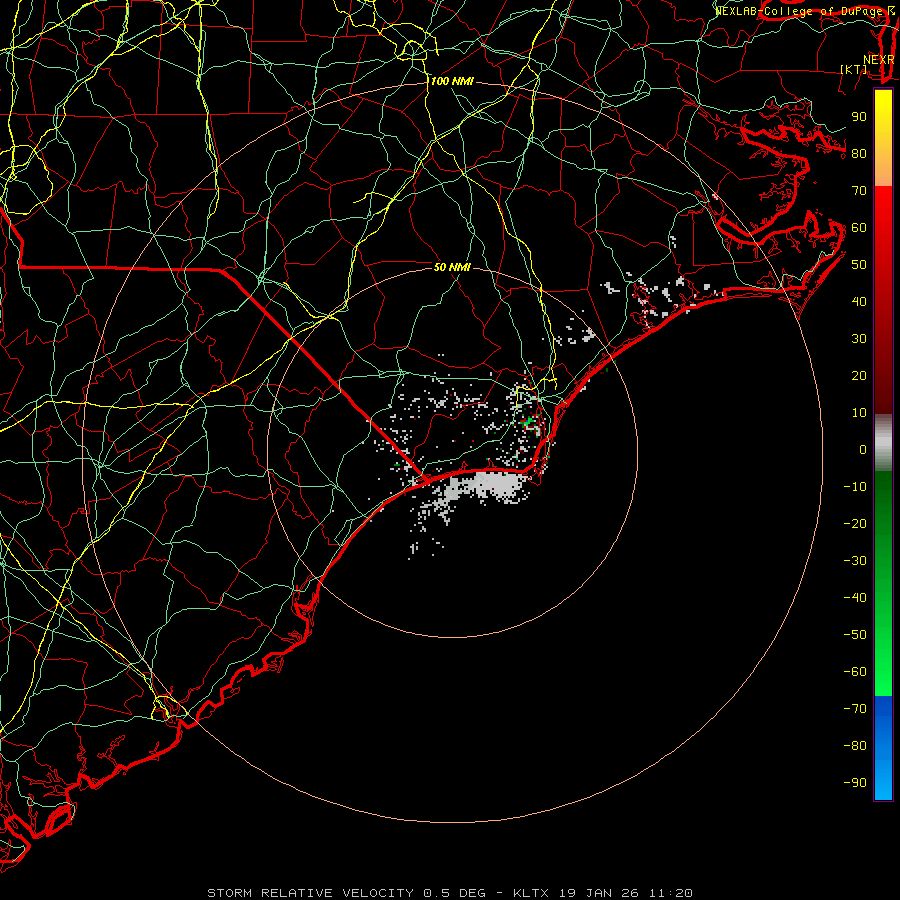Click the 40 value on velocity scale

coord(859,302)
